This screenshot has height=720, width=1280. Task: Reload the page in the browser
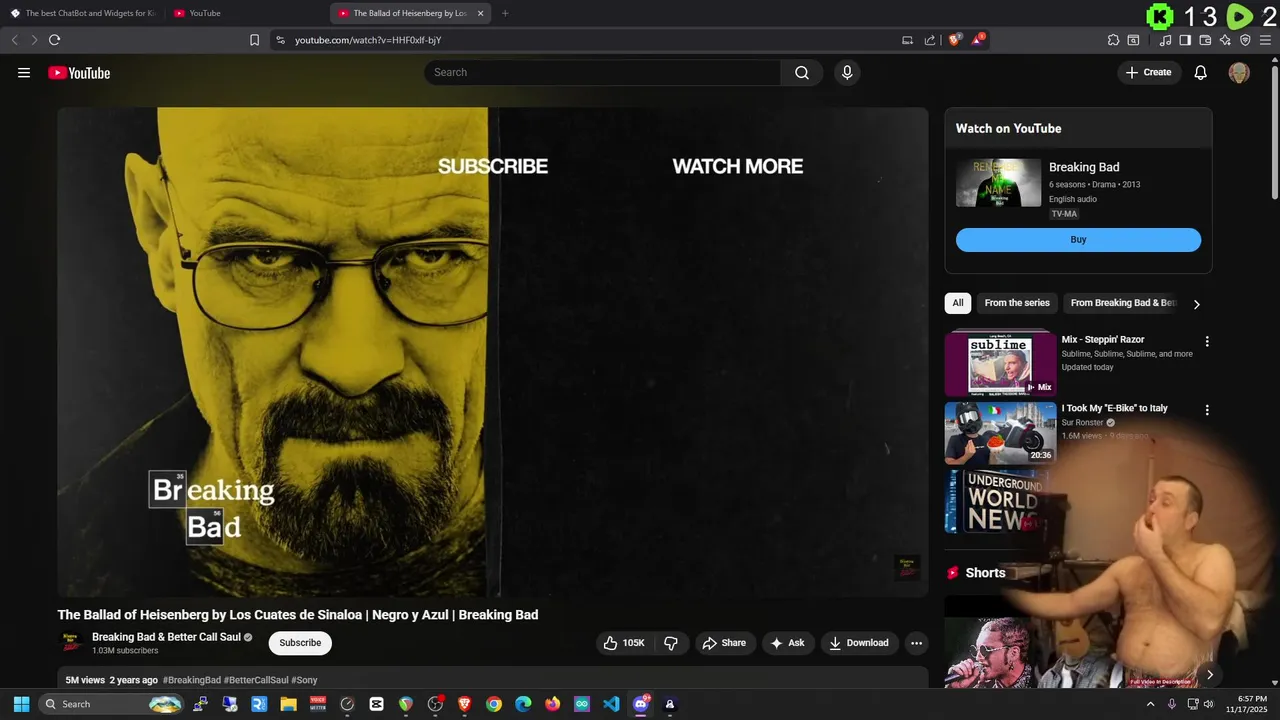(54, 40)
